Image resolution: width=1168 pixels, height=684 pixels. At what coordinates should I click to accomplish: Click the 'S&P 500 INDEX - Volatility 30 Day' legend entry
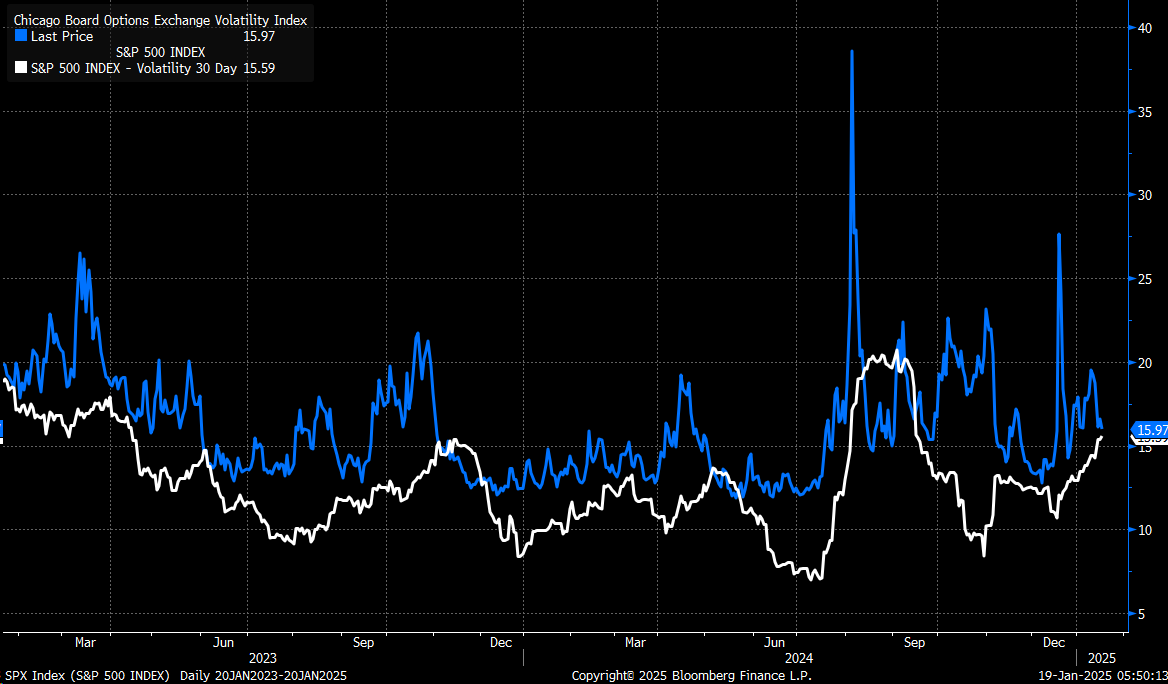134,69
